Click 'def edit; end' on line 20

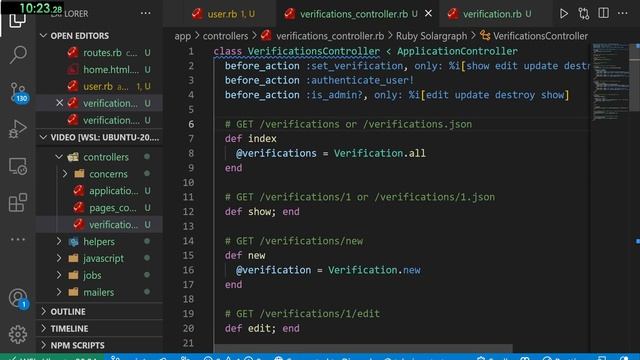click(x=262, y=329)
